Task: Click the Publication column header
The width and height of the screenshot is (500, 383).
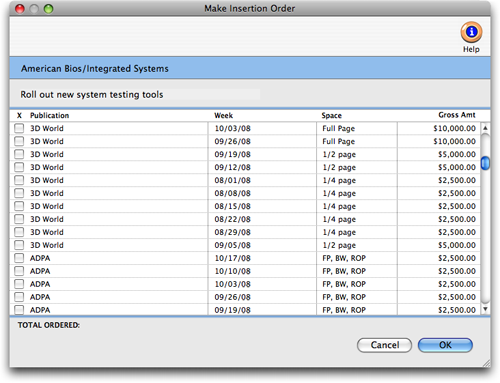Action: [x=49, y=115]
